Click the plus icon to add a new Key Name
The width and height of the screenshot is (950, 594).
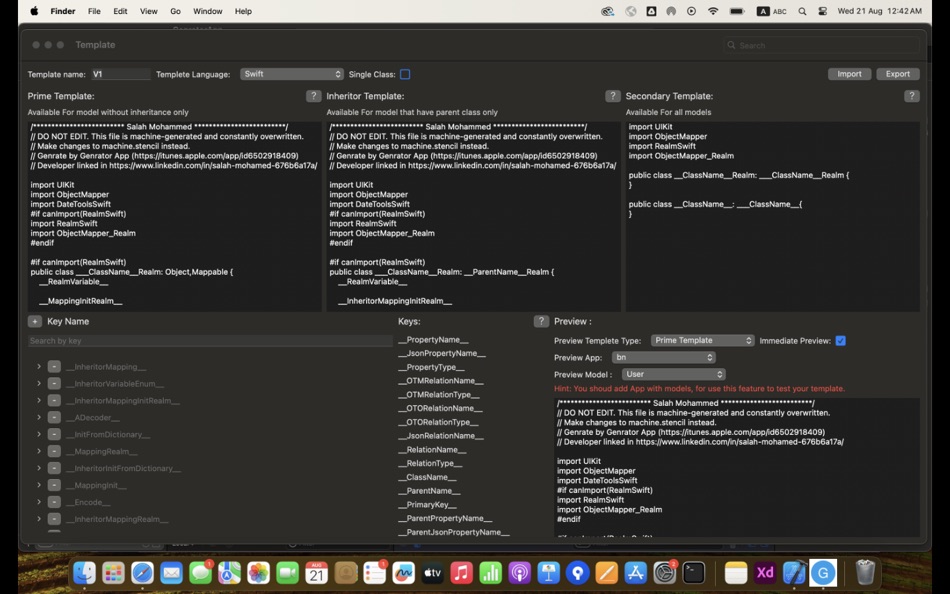point(36,321)
